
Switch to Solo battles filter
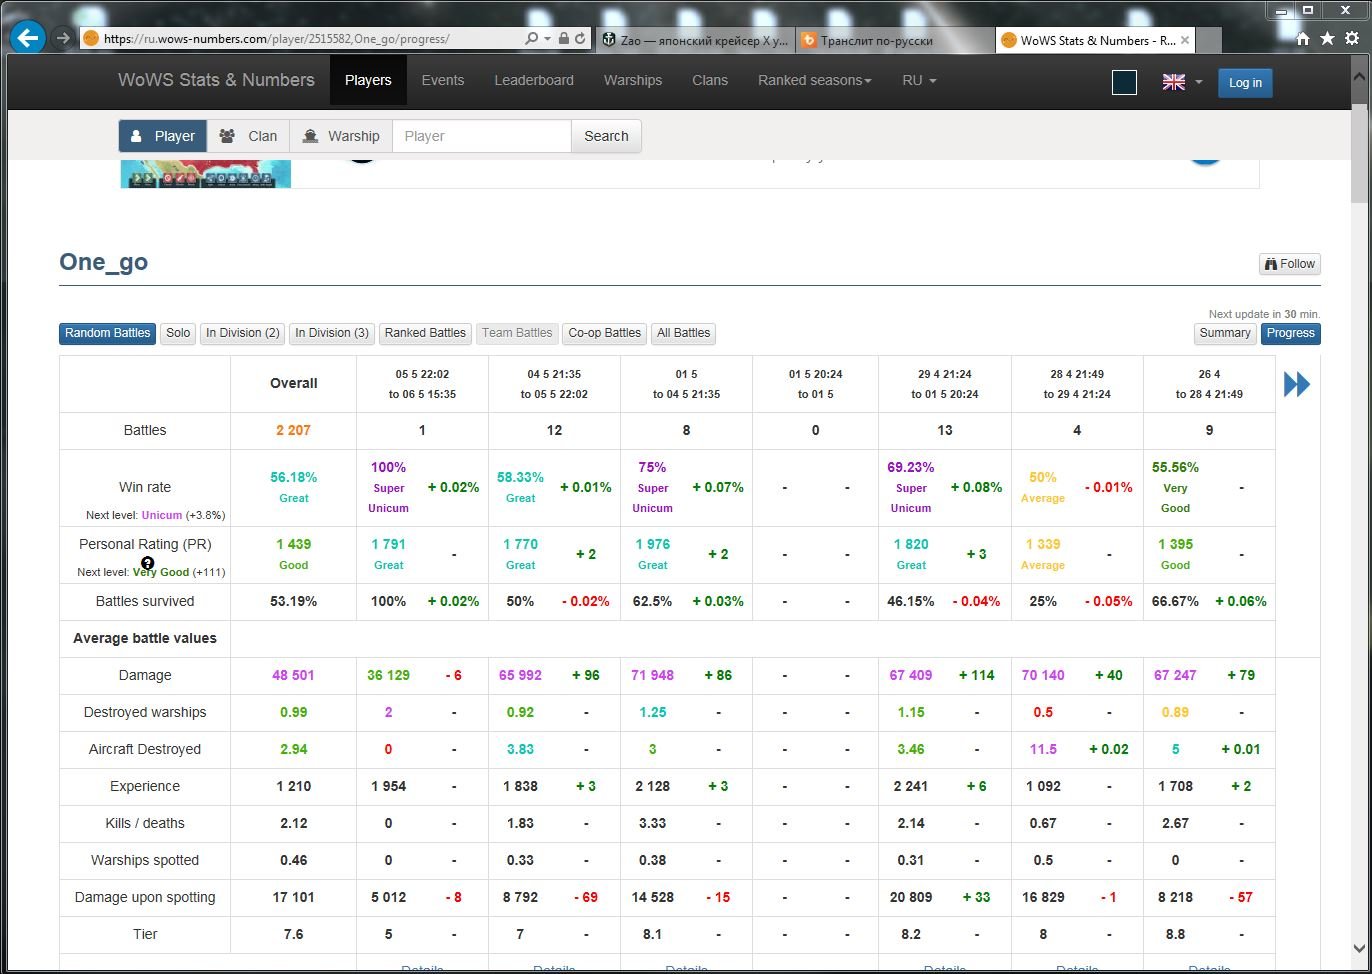click(x=178, y=333)
